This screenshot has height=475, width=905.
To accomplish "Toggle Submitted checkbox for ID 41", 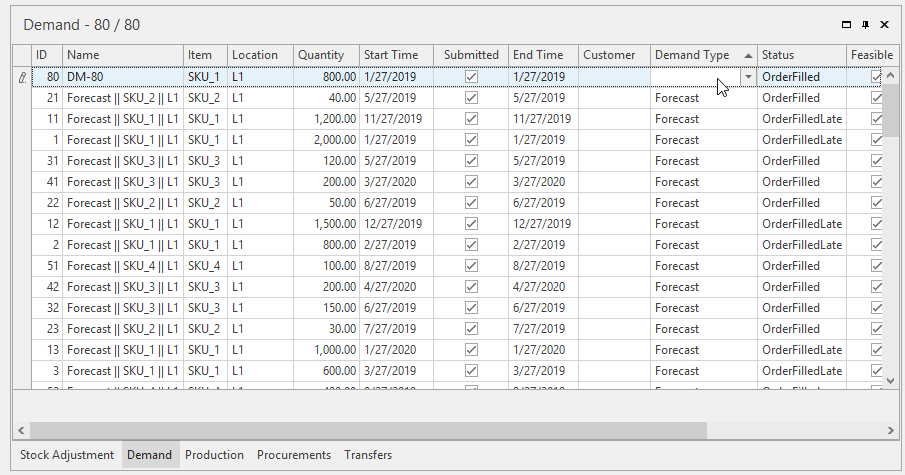I will click(x=472, y=182).
